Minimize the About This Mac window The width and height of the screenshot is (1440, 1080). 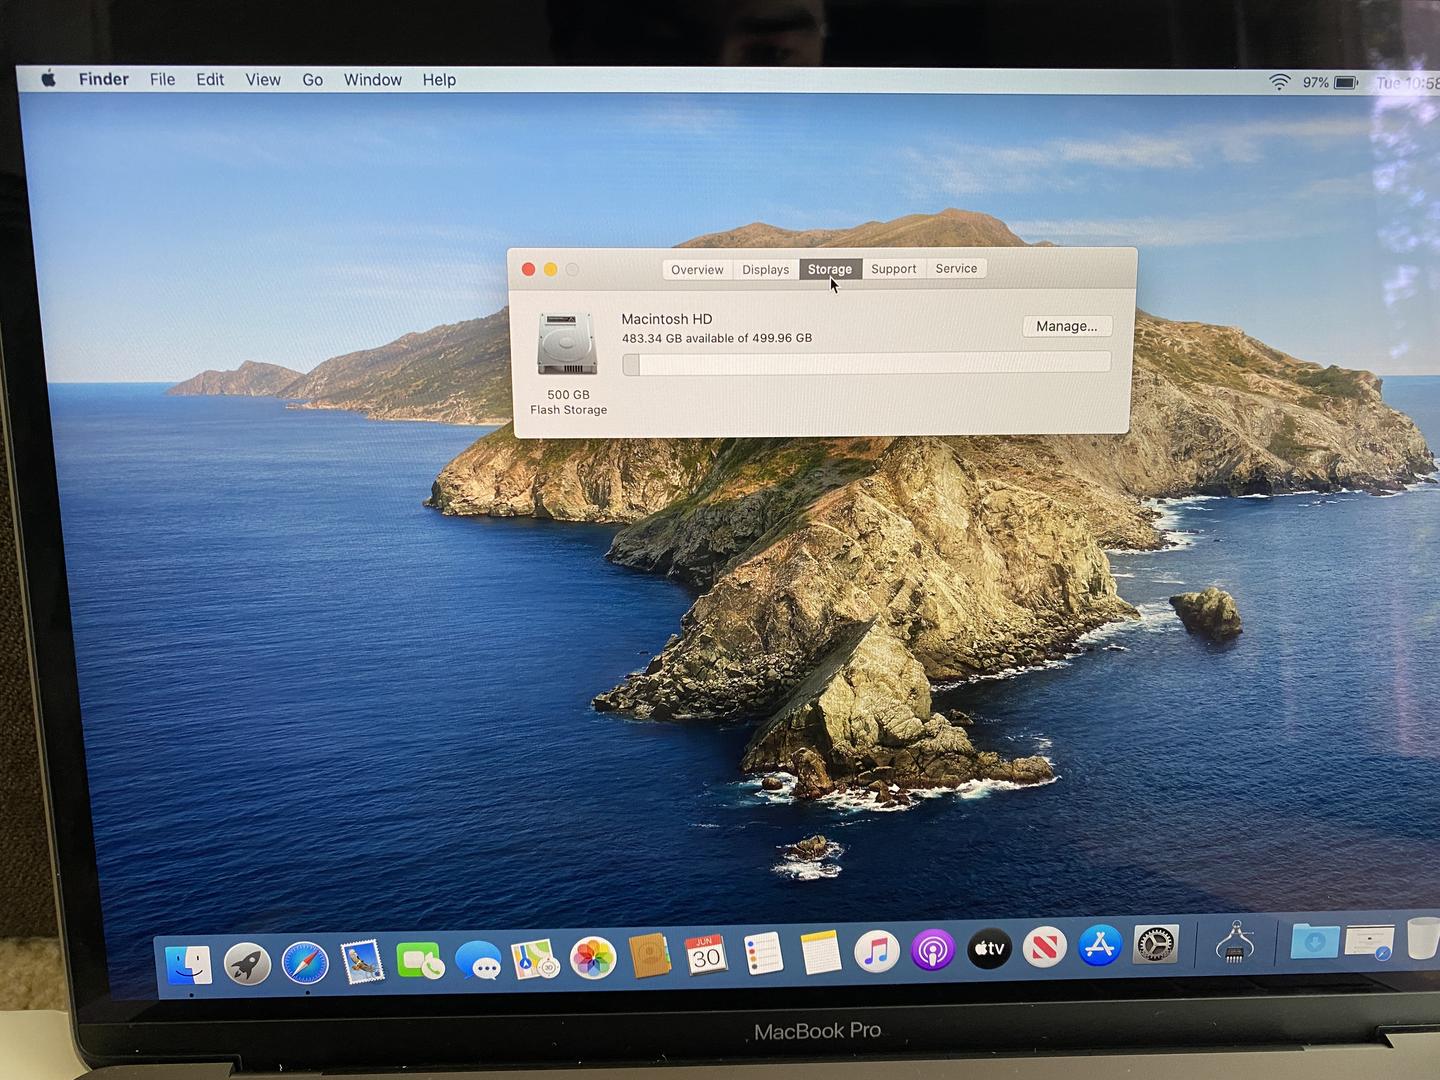point(550,269)
